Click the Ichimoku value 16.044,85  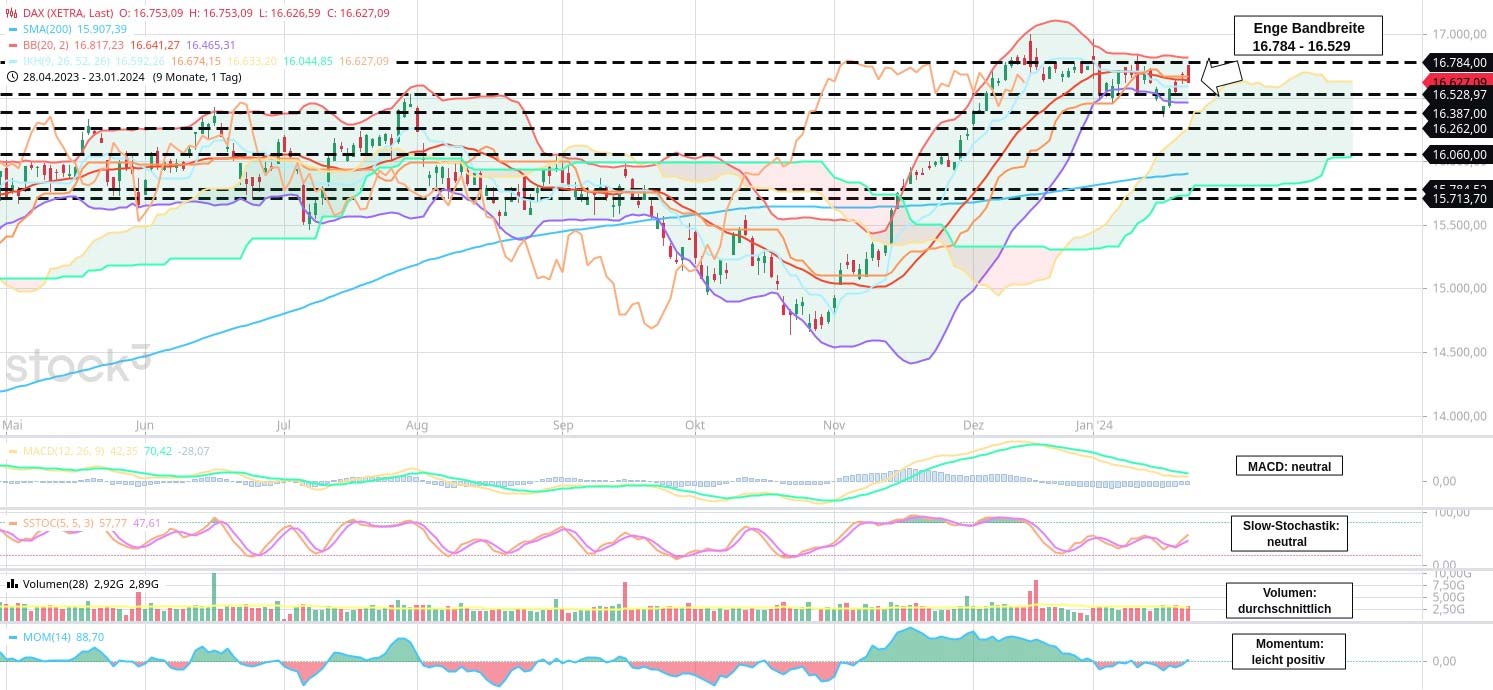pyautogui.click(x=308, y=61)
